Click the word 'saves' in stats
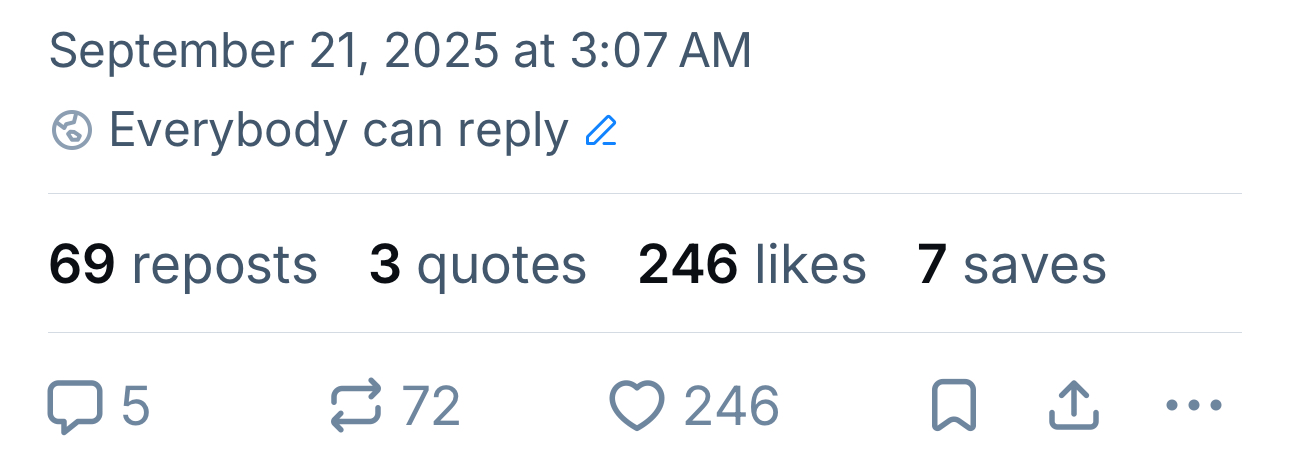The image size is (1290, 469). click(x=1035, y=265)
